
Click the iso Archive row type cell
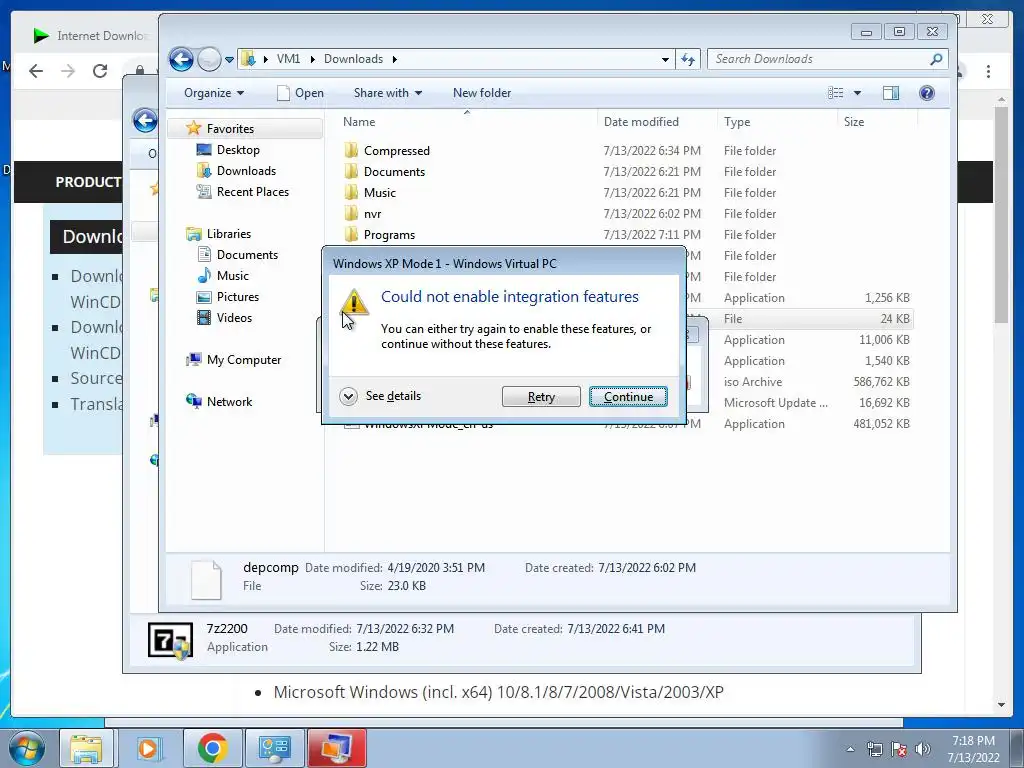752,381
